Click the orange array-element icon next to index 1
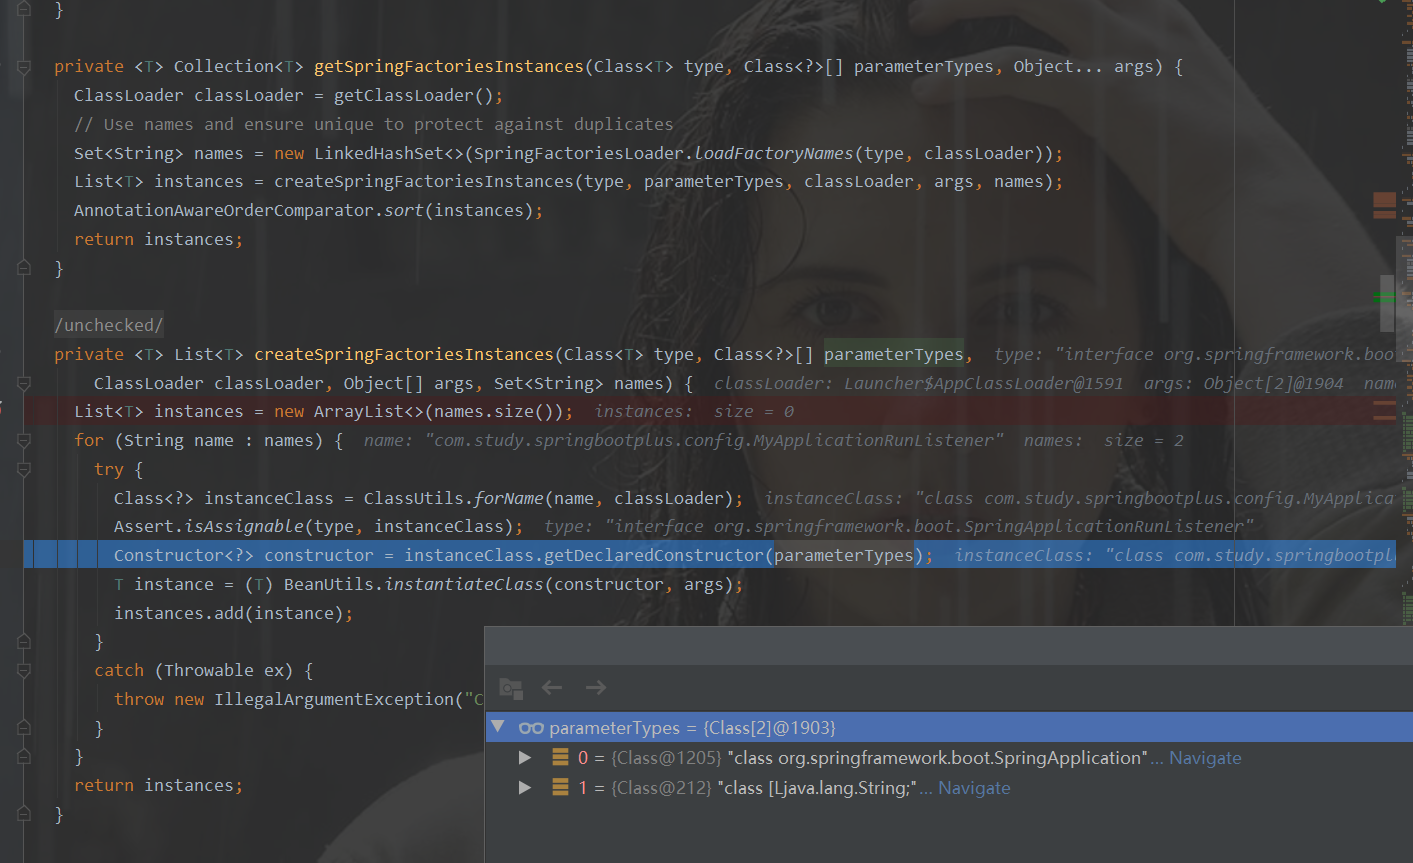This screenshot has width=1413, height=863. tap(559, 787)
